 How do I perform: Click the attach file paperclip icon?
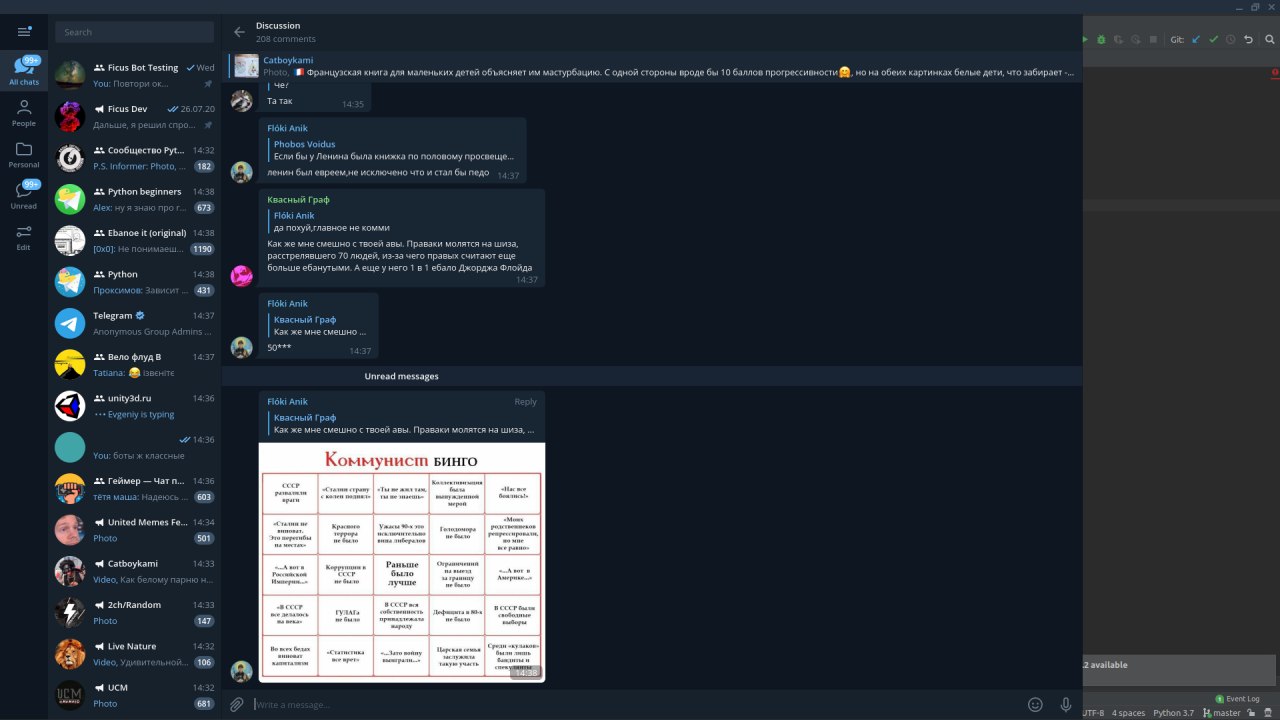[x=237, y=705]
